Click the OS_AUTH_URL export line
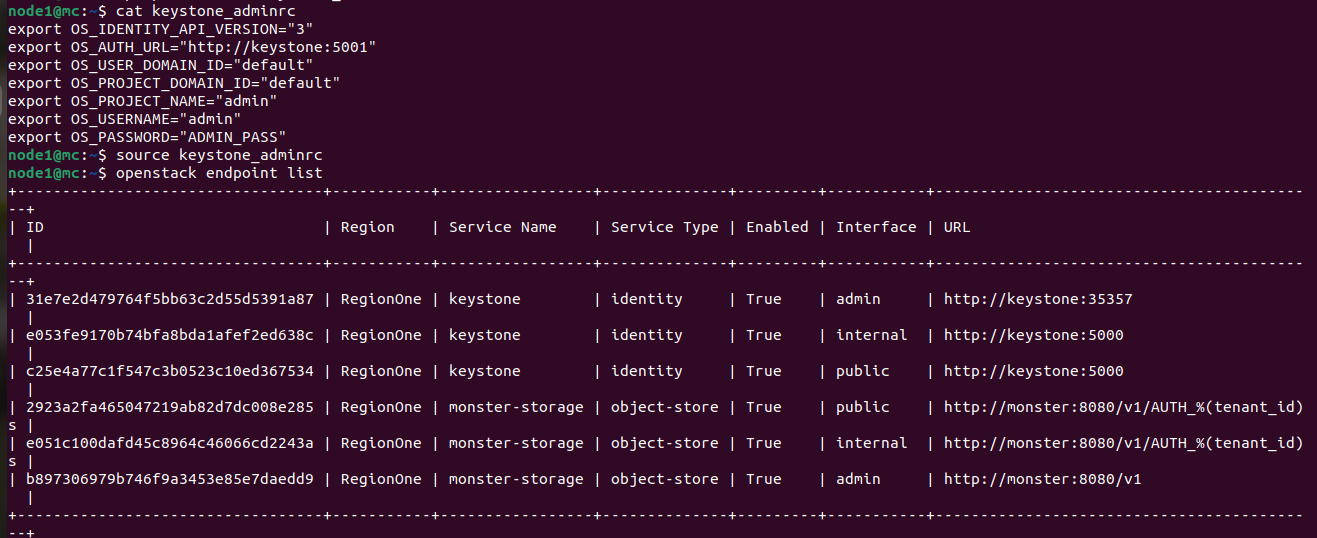The width and height of the screenshot is (1317, 538). [192, 47]
